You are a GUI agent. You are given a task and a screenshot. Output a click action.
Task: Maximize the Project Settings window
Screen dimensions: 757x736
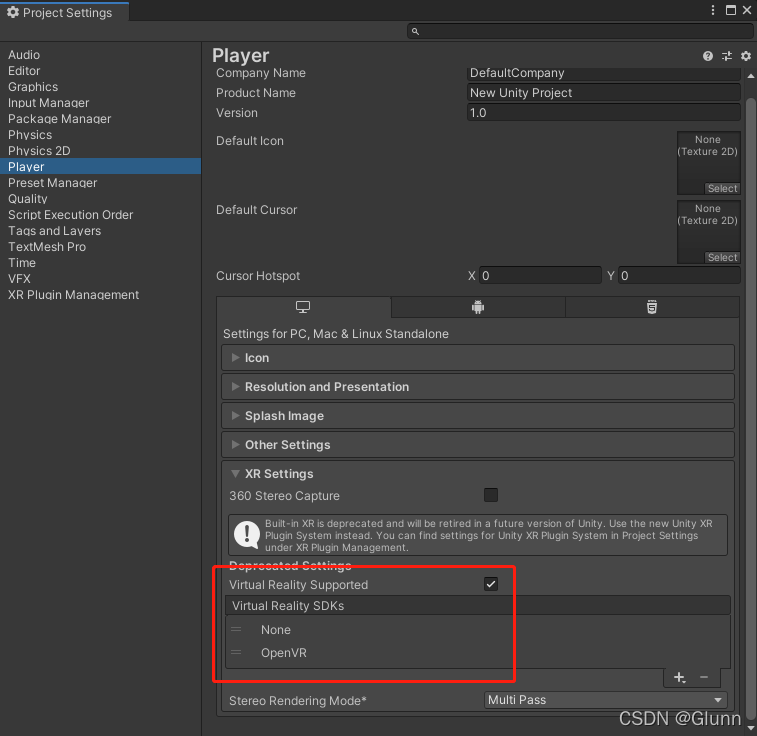731,10
